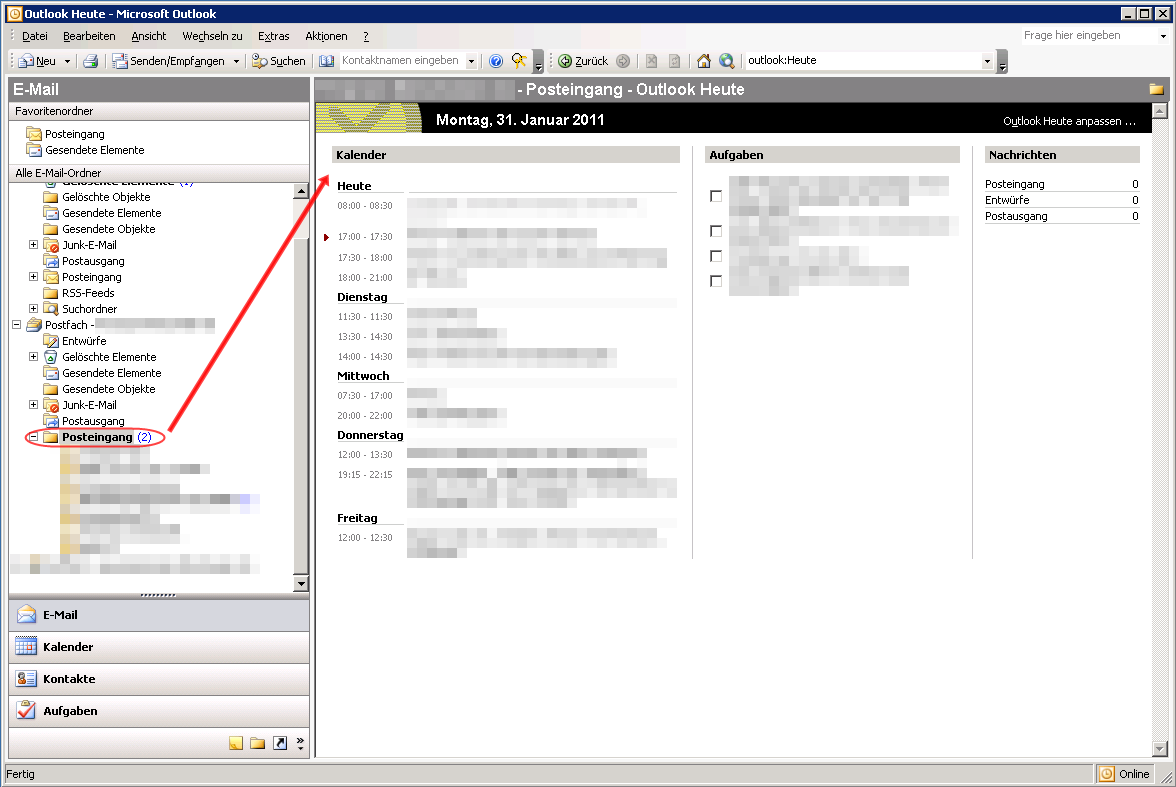This screenshot has height=787, width=1176.
Task: Open the Kontaktnamen eingeben dropdown arrow
Action: 471,62
